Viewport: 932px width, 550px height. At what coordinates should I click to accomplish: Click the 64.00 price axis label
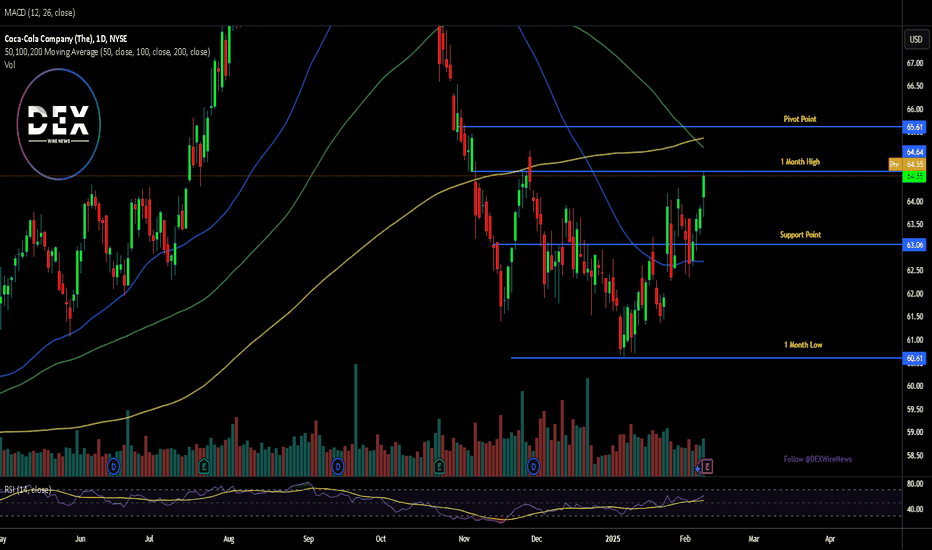[x=915, y=202]
